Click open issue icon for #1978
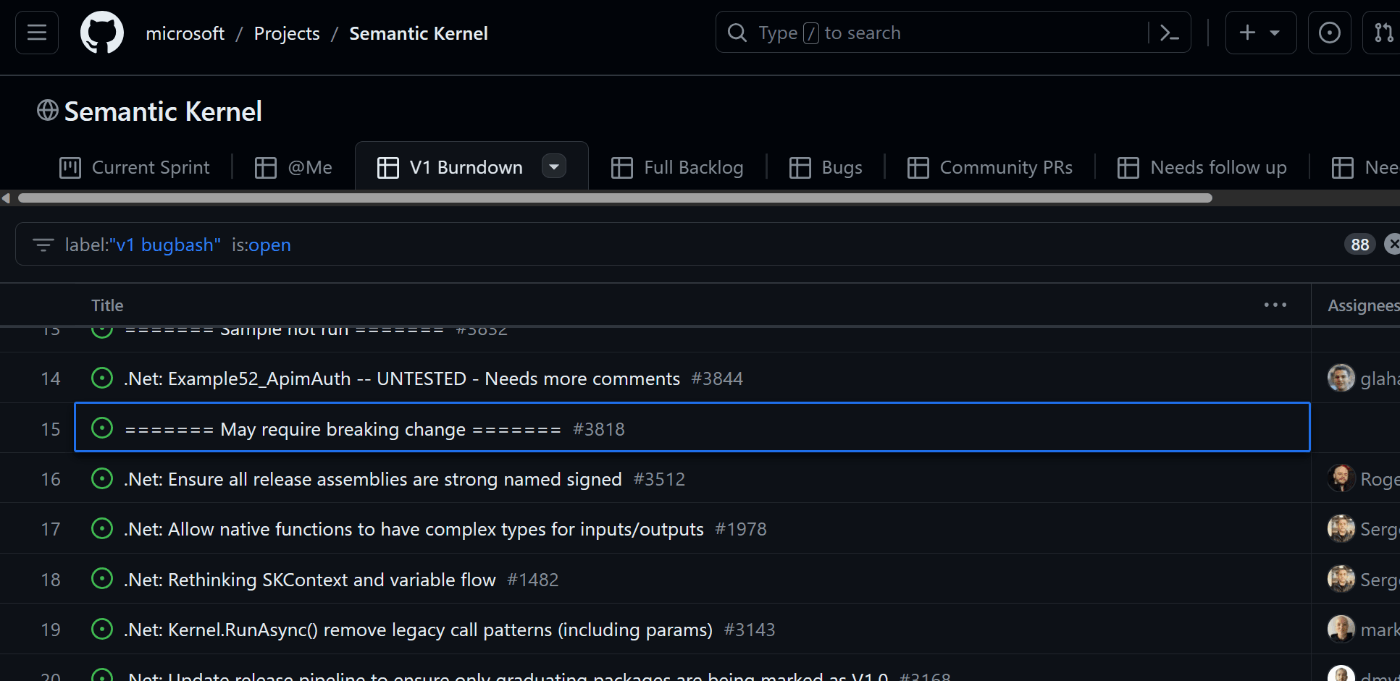 (x=101, y=528)
